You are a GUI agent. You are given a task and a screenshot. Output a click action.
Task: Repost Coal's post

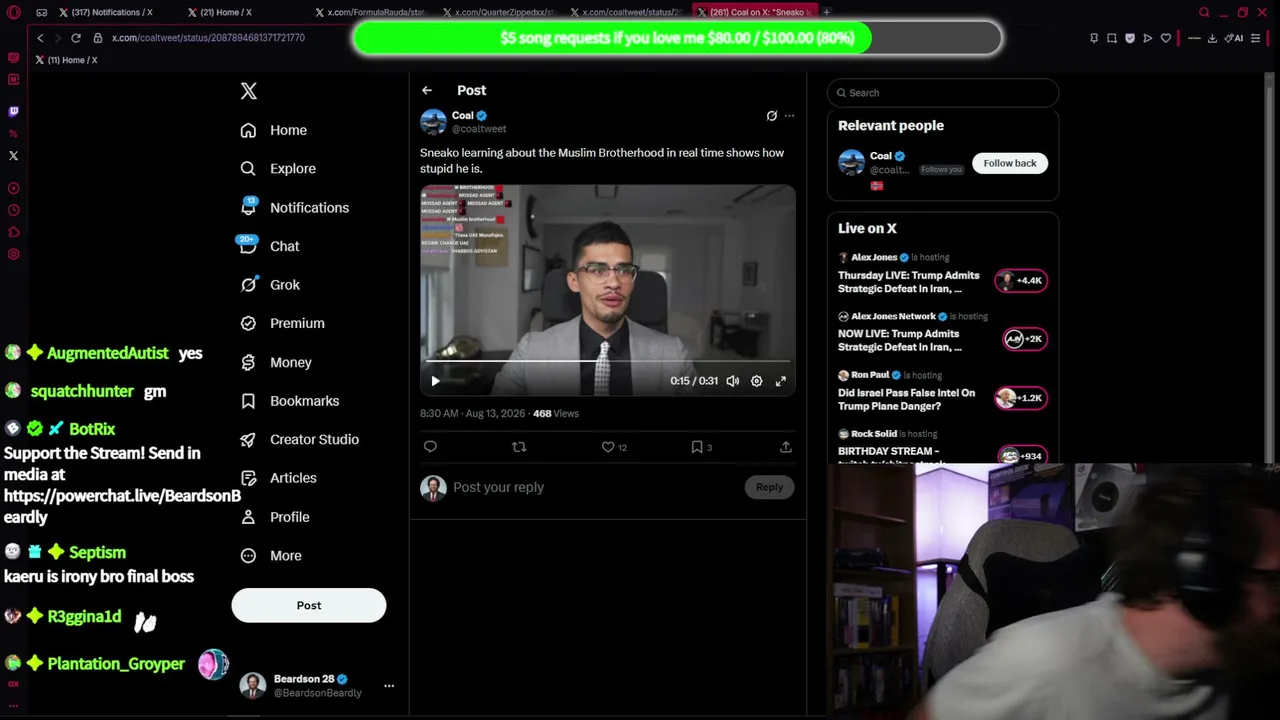tap(519, 447)
